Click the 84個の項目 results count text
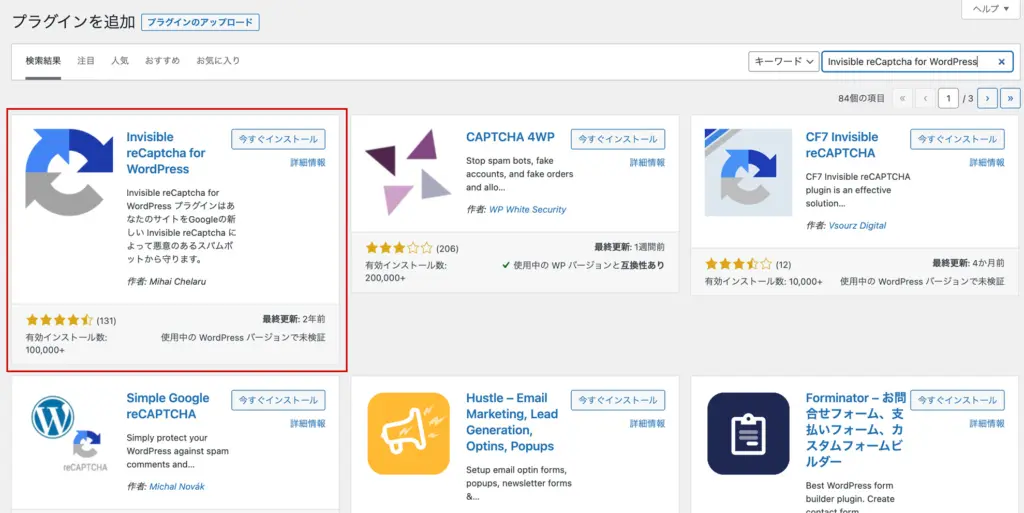Screen dimensions: 1024x513 tap(861, 99)
